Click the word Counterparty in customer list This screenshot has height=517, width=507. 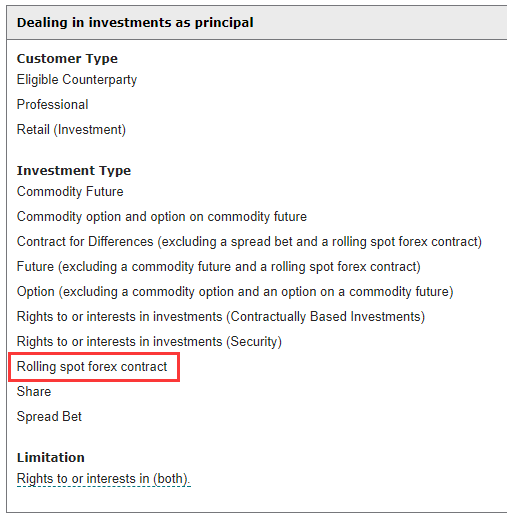point(100,80)
